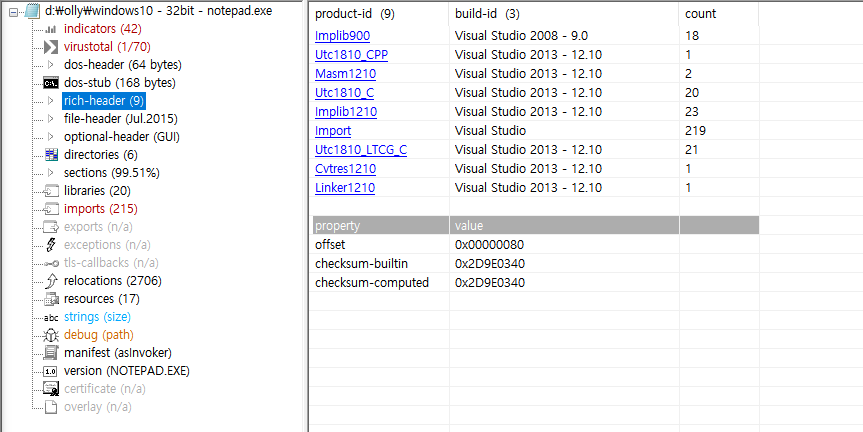
Task: Click the directories grid icon
Action: pos(51,155)
